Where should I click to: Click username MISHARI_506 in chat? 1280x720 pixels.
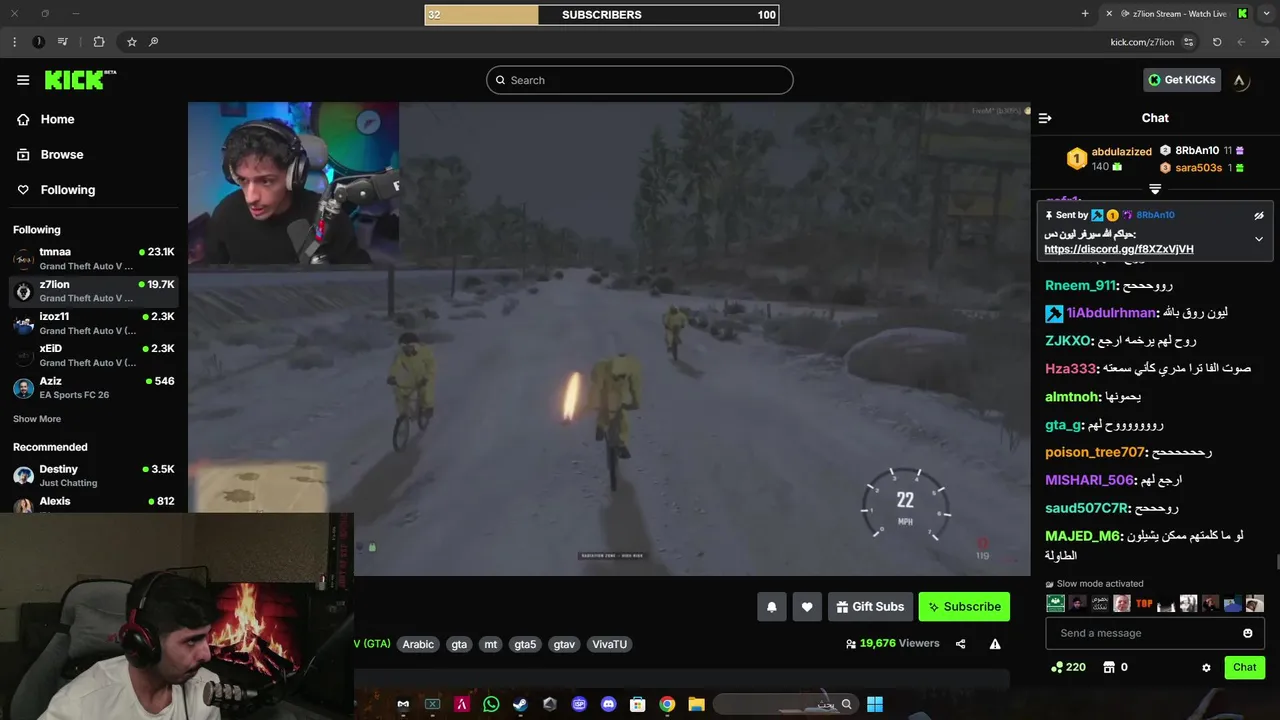click(x=1090, y=481)
